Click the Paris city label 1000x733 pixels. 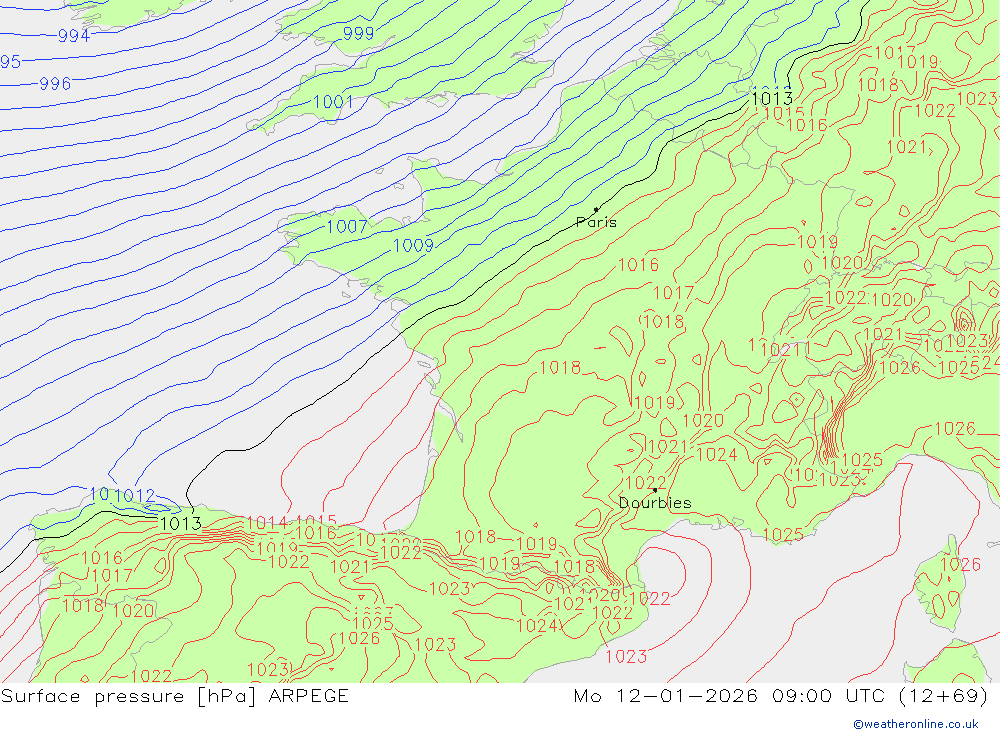coord(596,222)
